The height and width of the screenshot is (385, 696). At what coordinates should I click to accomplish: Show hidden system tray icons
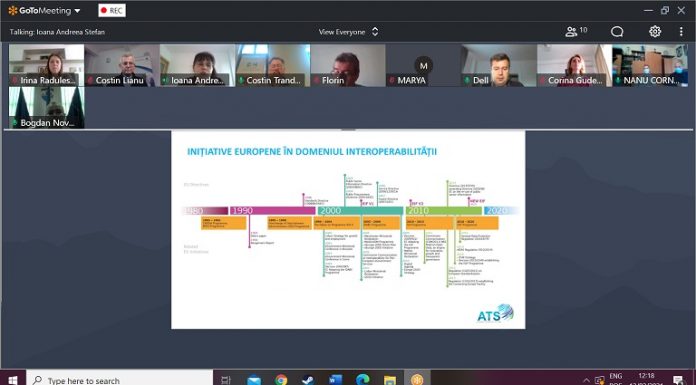coord(586,380)
